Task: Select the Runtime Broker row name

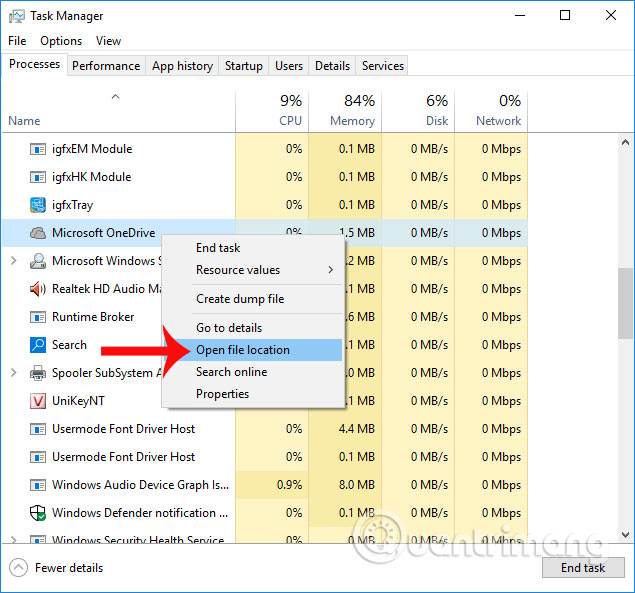Action: tap(93, 317)
